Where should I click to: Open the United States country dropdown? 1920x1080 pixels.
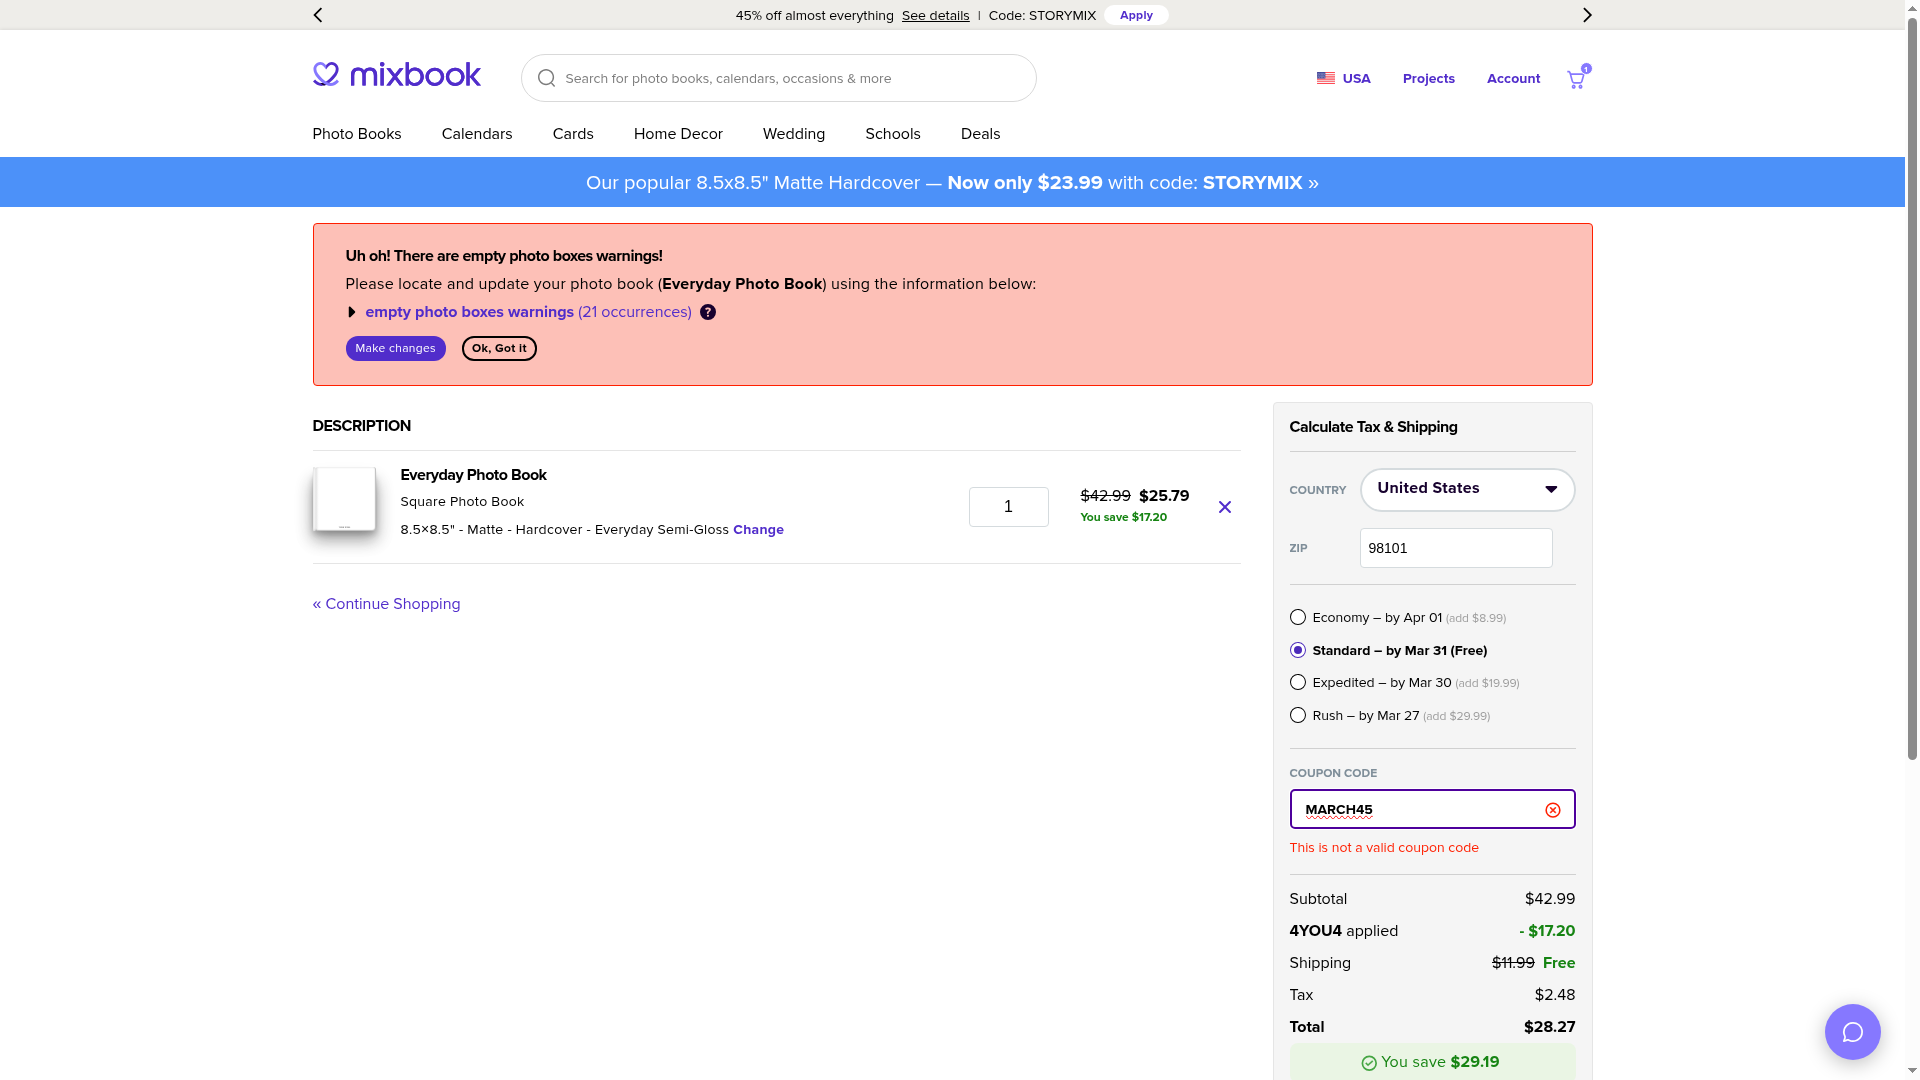pyautogui.click(x=1467, y=489)
